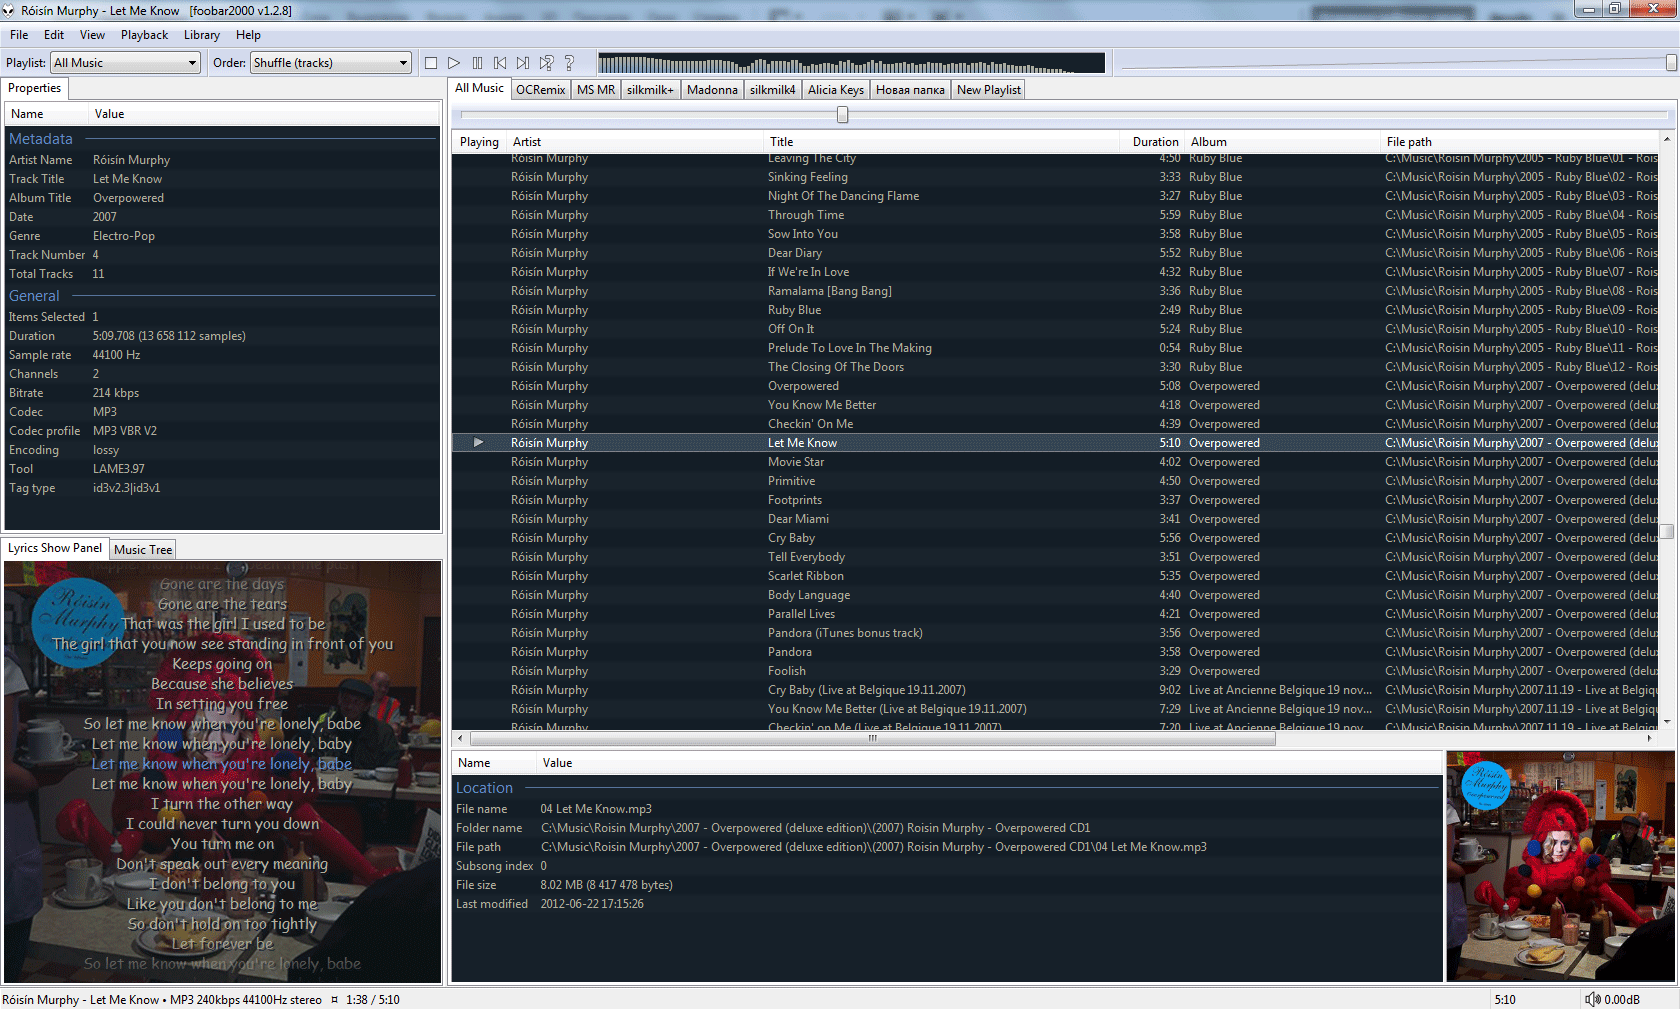Pause playback with the Pause icon

[x=477, y=63]
